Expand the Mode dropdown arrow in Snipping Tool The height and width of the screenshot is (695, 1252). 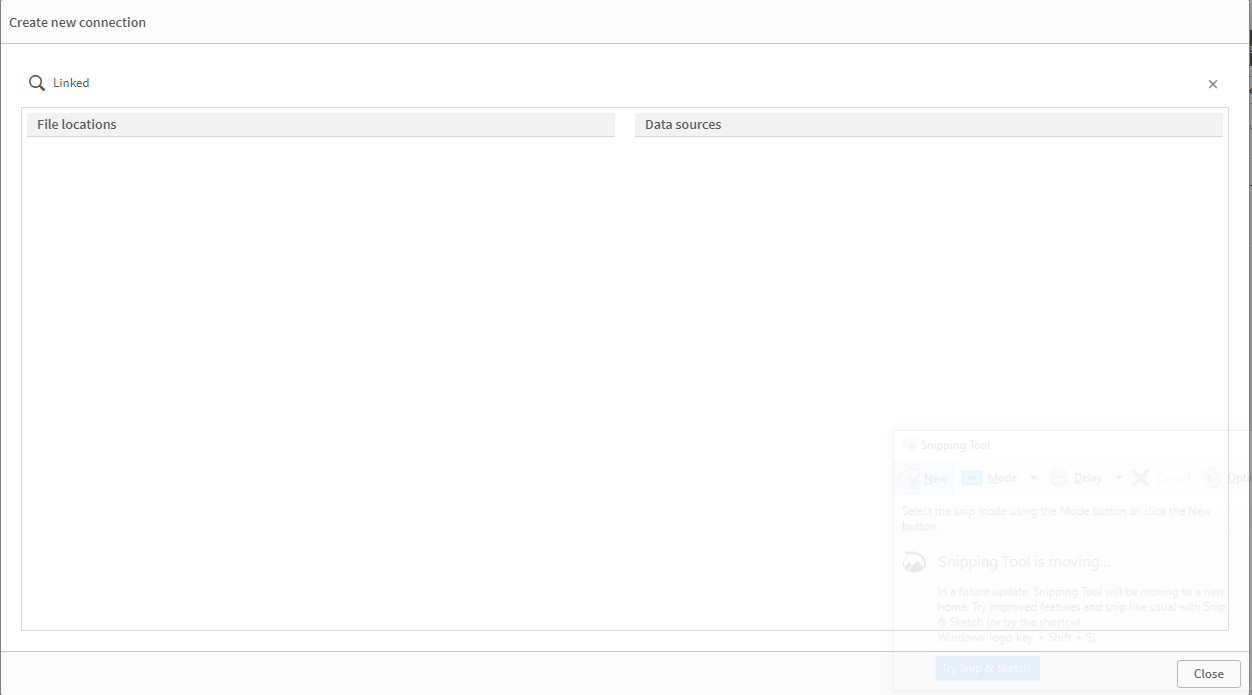pos(1034,478)
